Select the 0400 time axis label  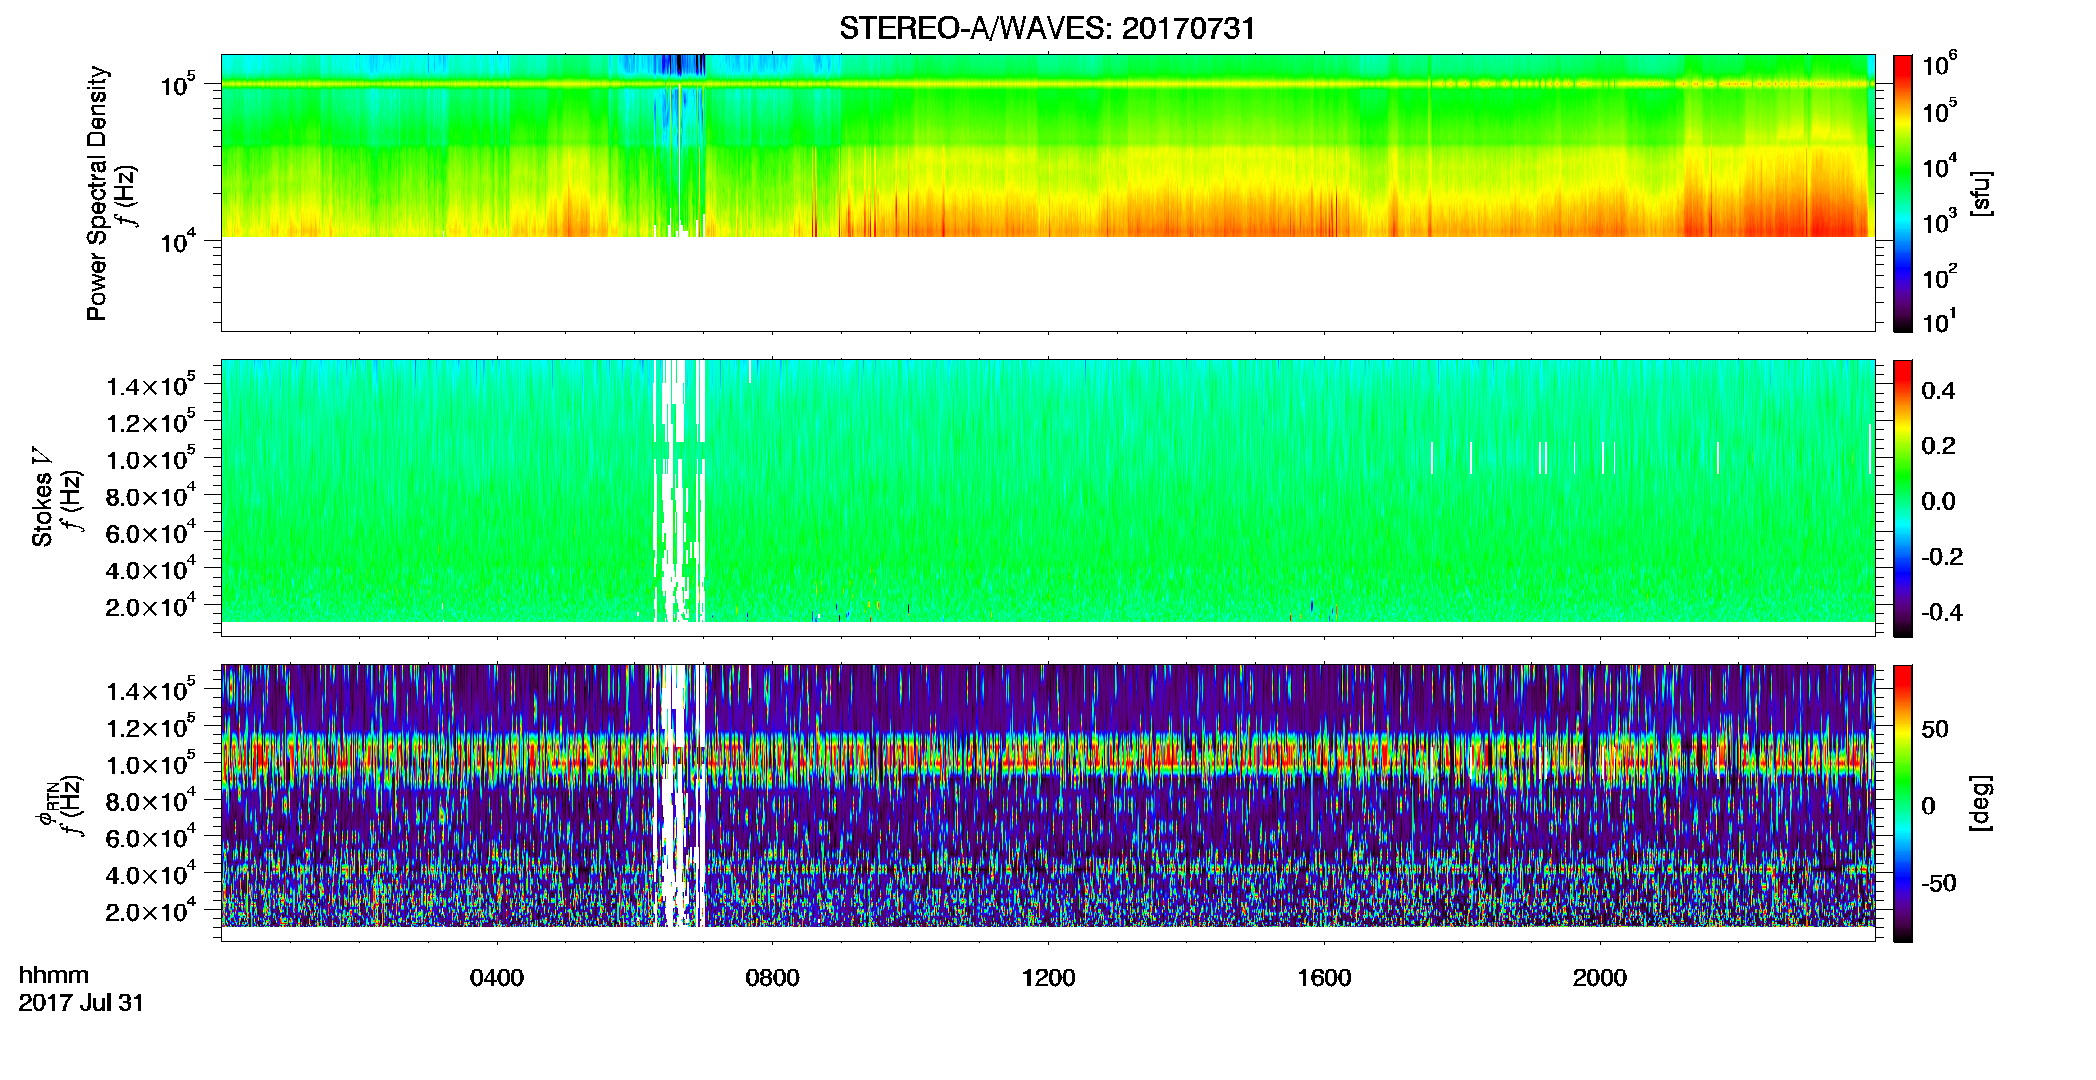click(x=497, y=978)
